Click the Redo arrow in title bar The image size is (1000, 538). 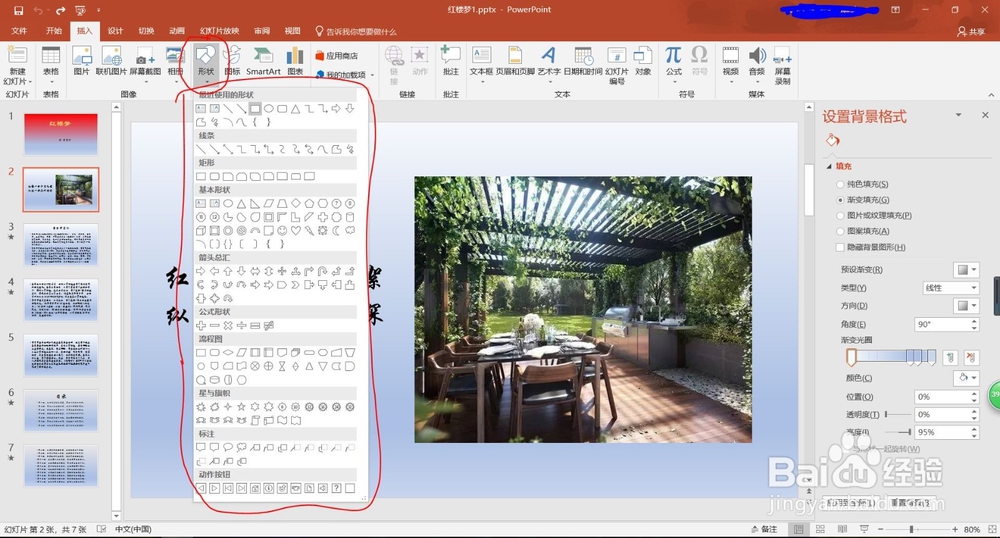[61, 10]
